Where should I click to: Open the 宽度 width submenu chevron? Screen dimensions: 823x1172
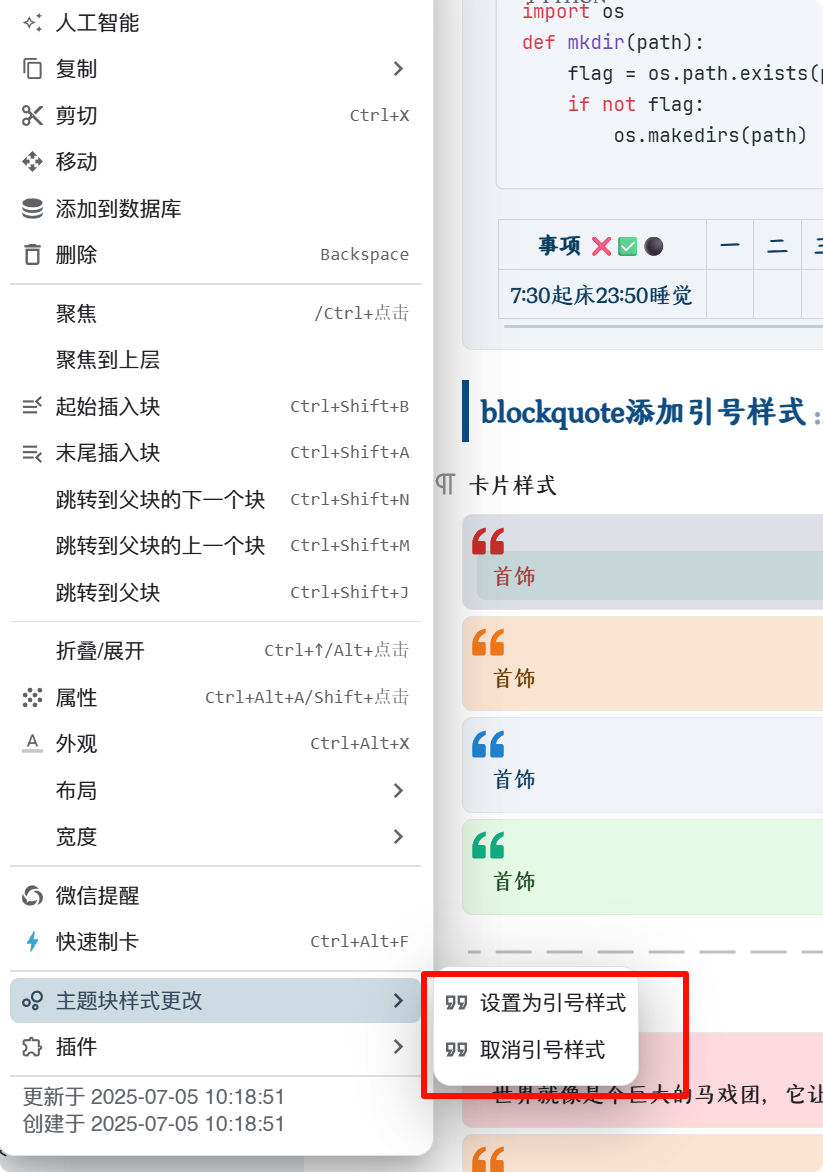coord(398,837)
